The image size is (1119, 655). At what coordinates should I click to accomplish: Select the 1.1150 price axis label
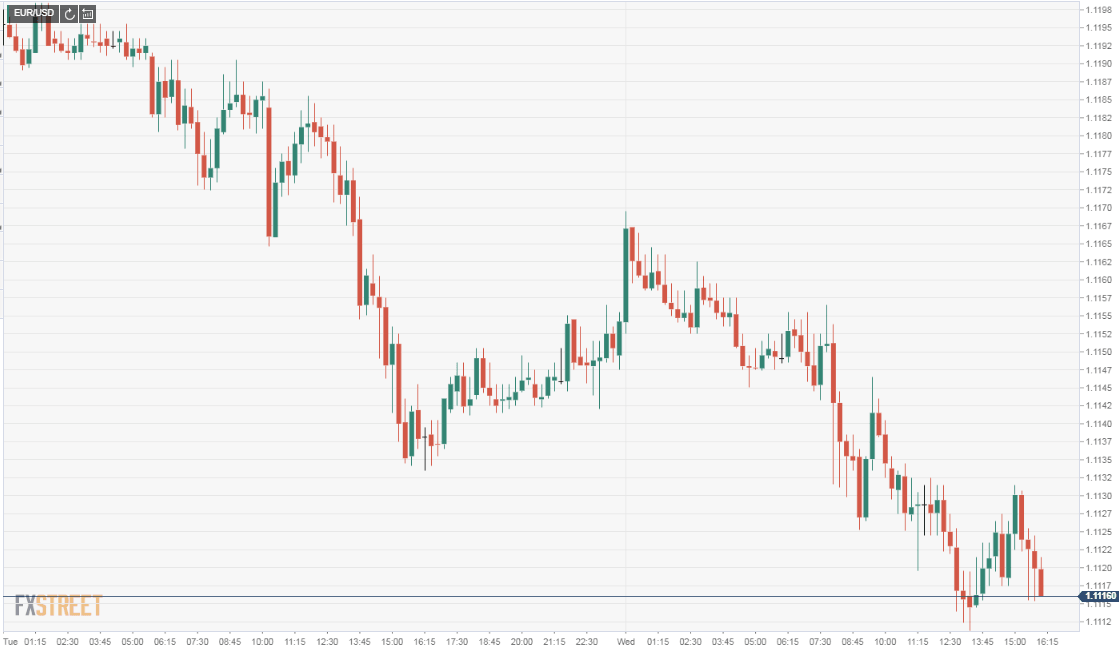(1097, 352)
